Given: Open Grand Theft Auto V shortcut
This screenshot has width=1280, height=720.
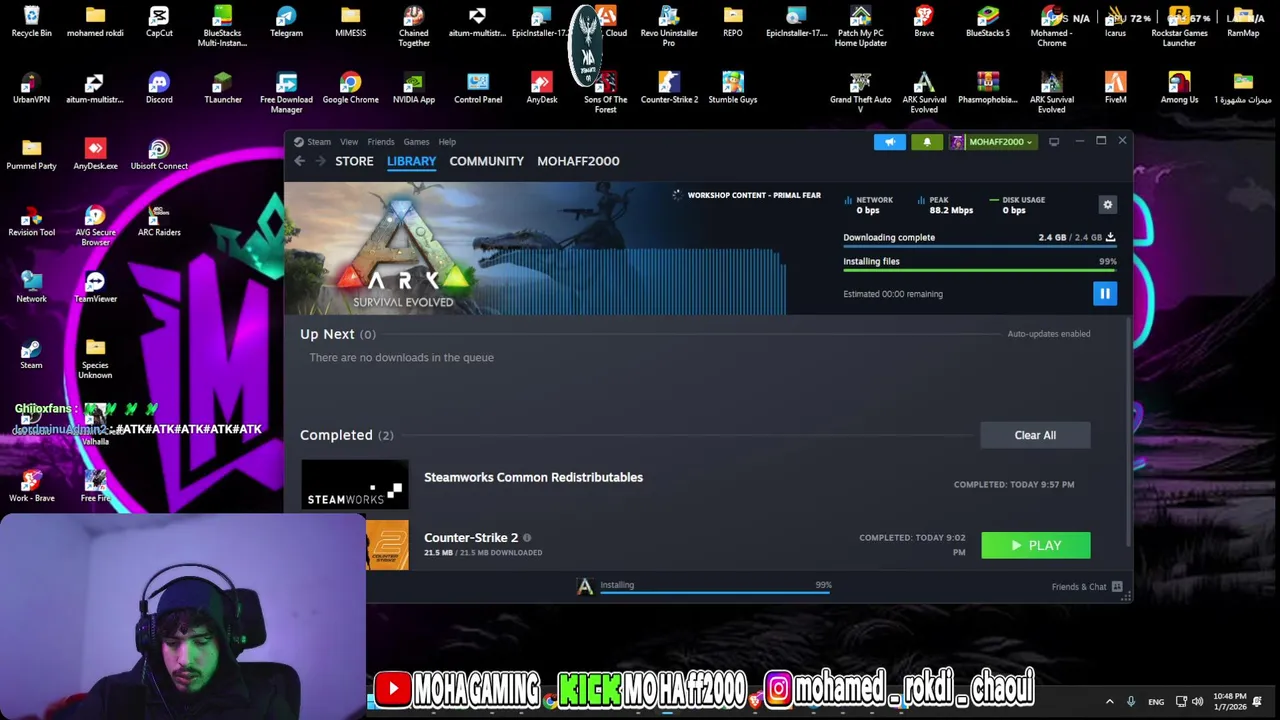Looking at the screenshot, I should pyautogui.click(x=860, y=92).
